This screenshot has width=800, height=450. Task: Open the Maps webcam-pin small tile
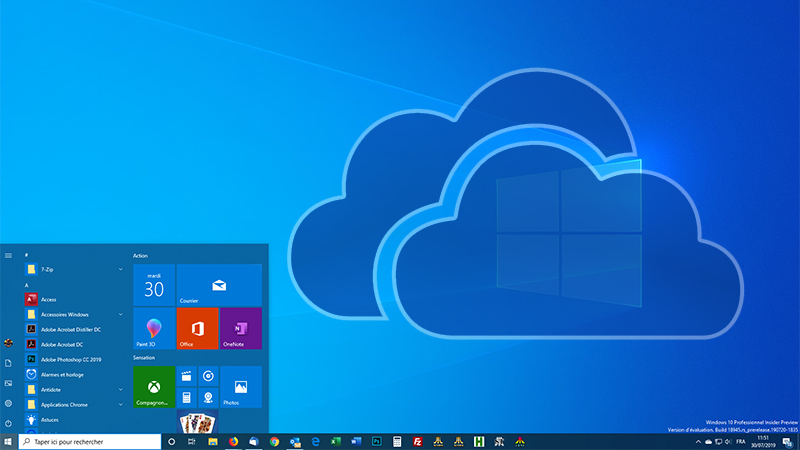(x=208, y=397)
